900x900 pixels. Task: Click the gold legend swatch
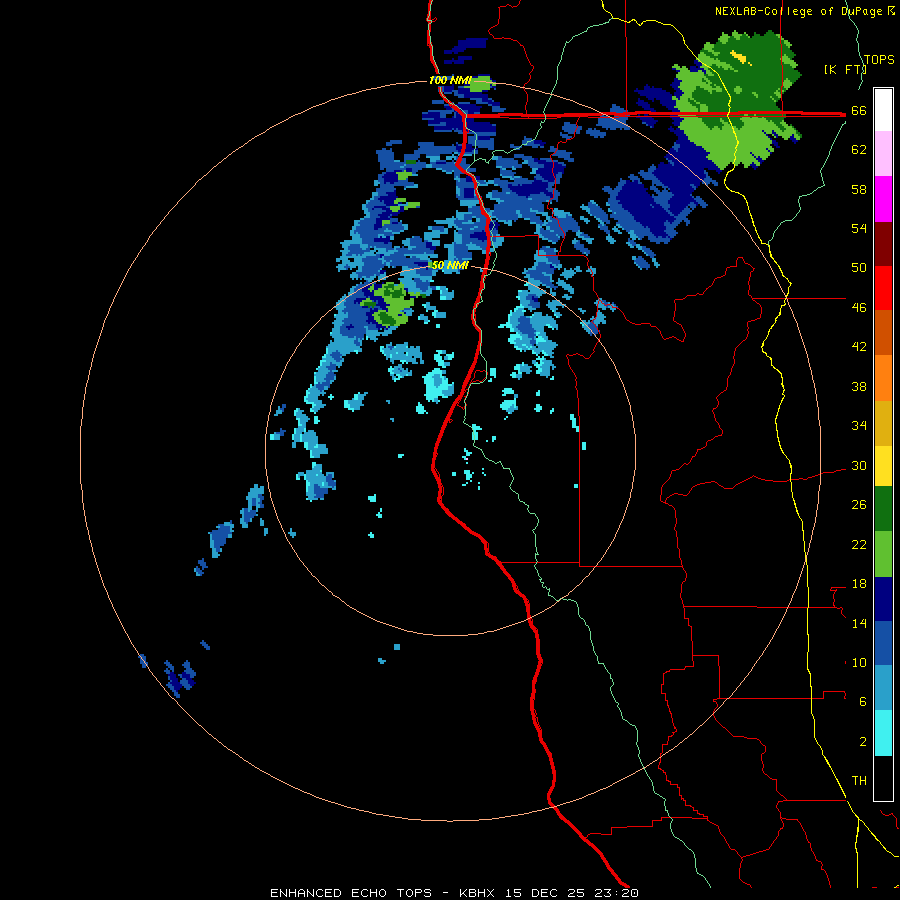[883, 422]
